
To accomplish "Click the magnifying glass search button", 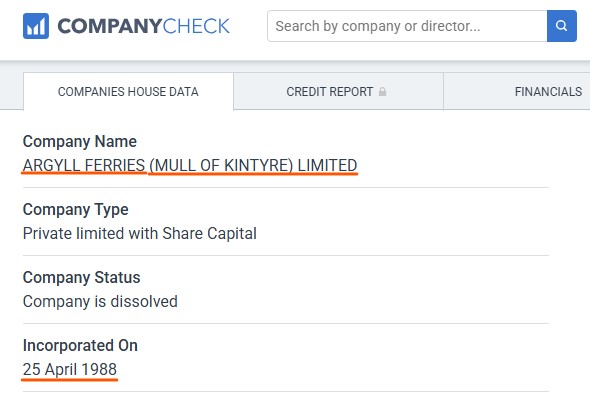I will pyautogui.click(x=561, y=26).
